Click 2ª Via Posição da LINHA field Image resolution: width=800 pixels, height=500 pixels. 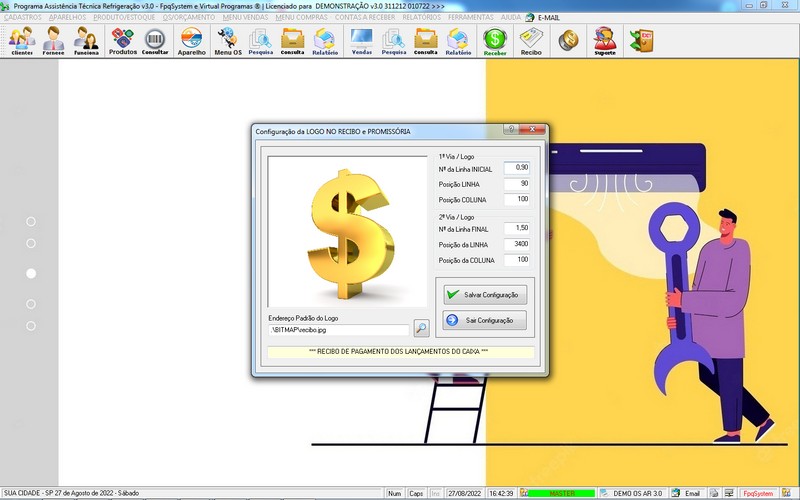point(516,244)
